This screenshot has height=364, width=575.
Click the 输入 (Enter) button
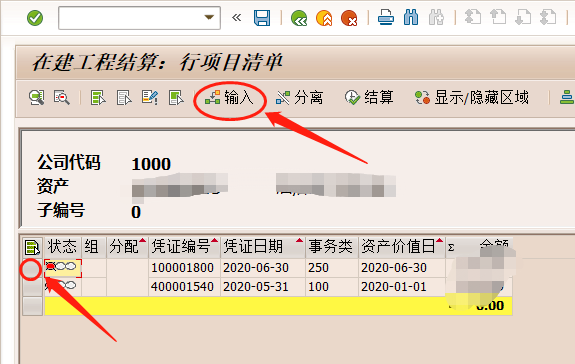(x=229, y=98)
